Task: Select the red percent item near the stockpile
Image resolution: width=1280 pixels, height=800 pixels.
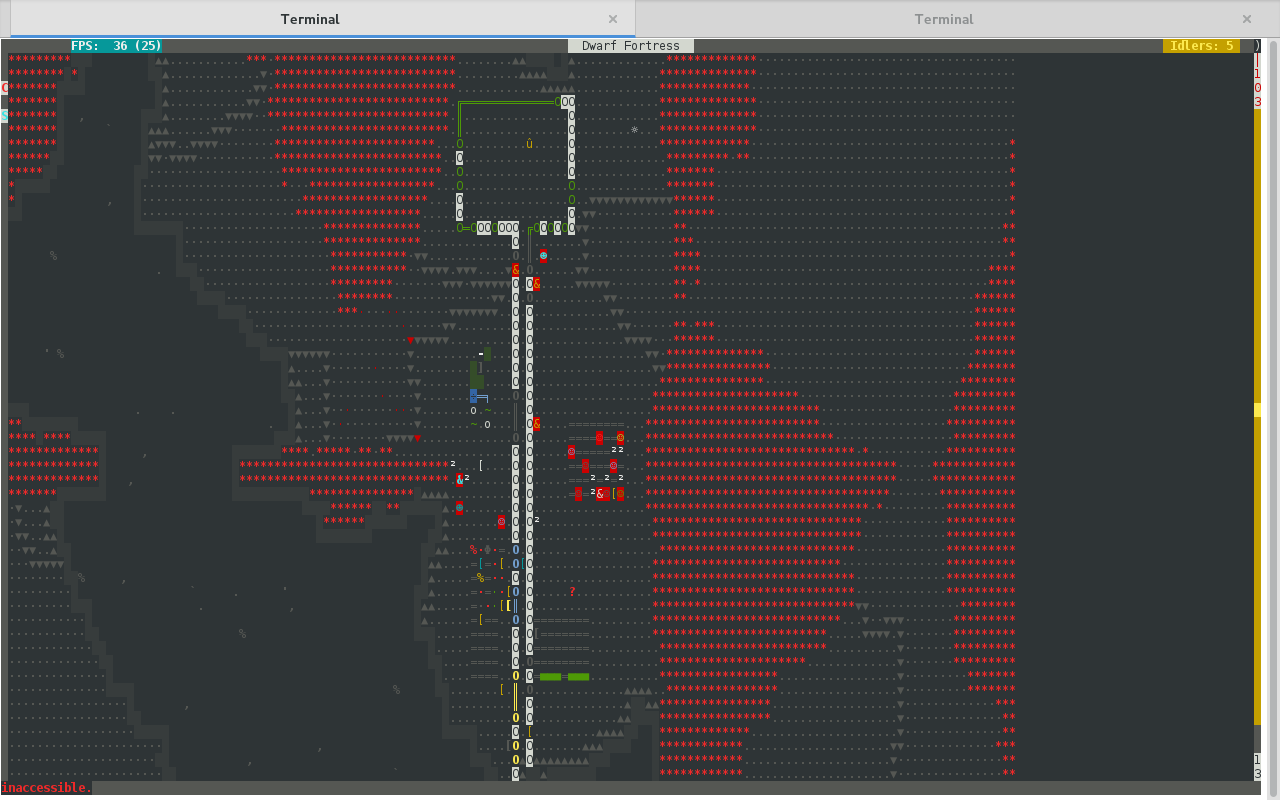Action: point(474,550)
